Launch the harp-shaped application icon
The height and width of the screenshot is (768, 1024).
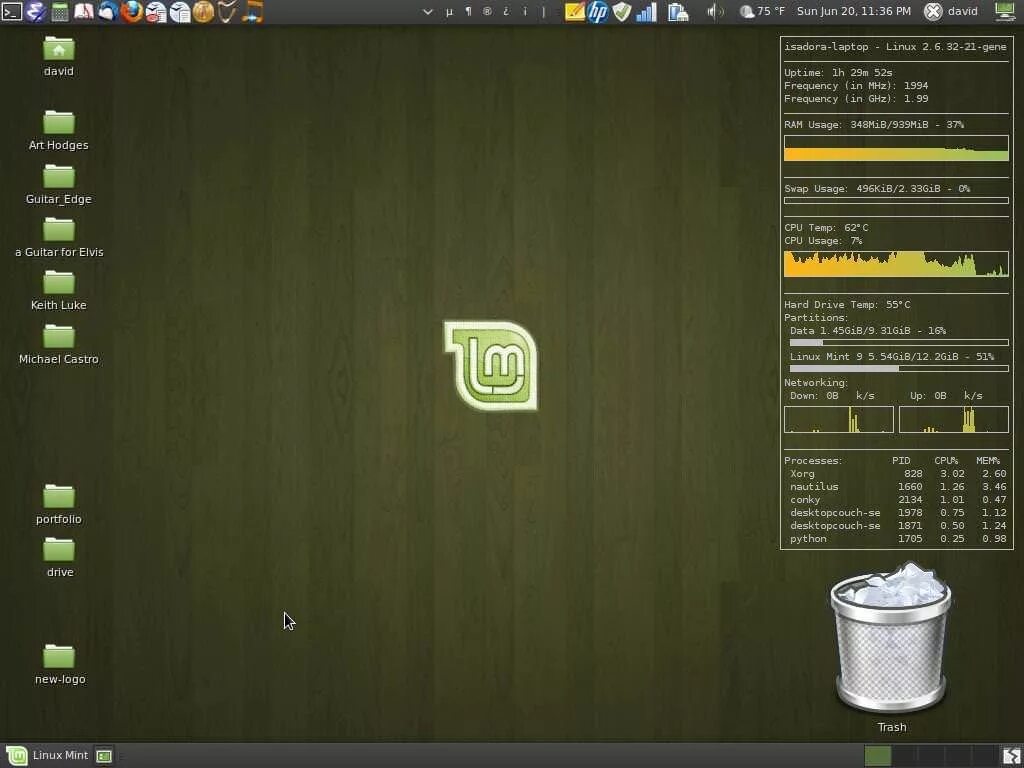click(x=227, y=11)
